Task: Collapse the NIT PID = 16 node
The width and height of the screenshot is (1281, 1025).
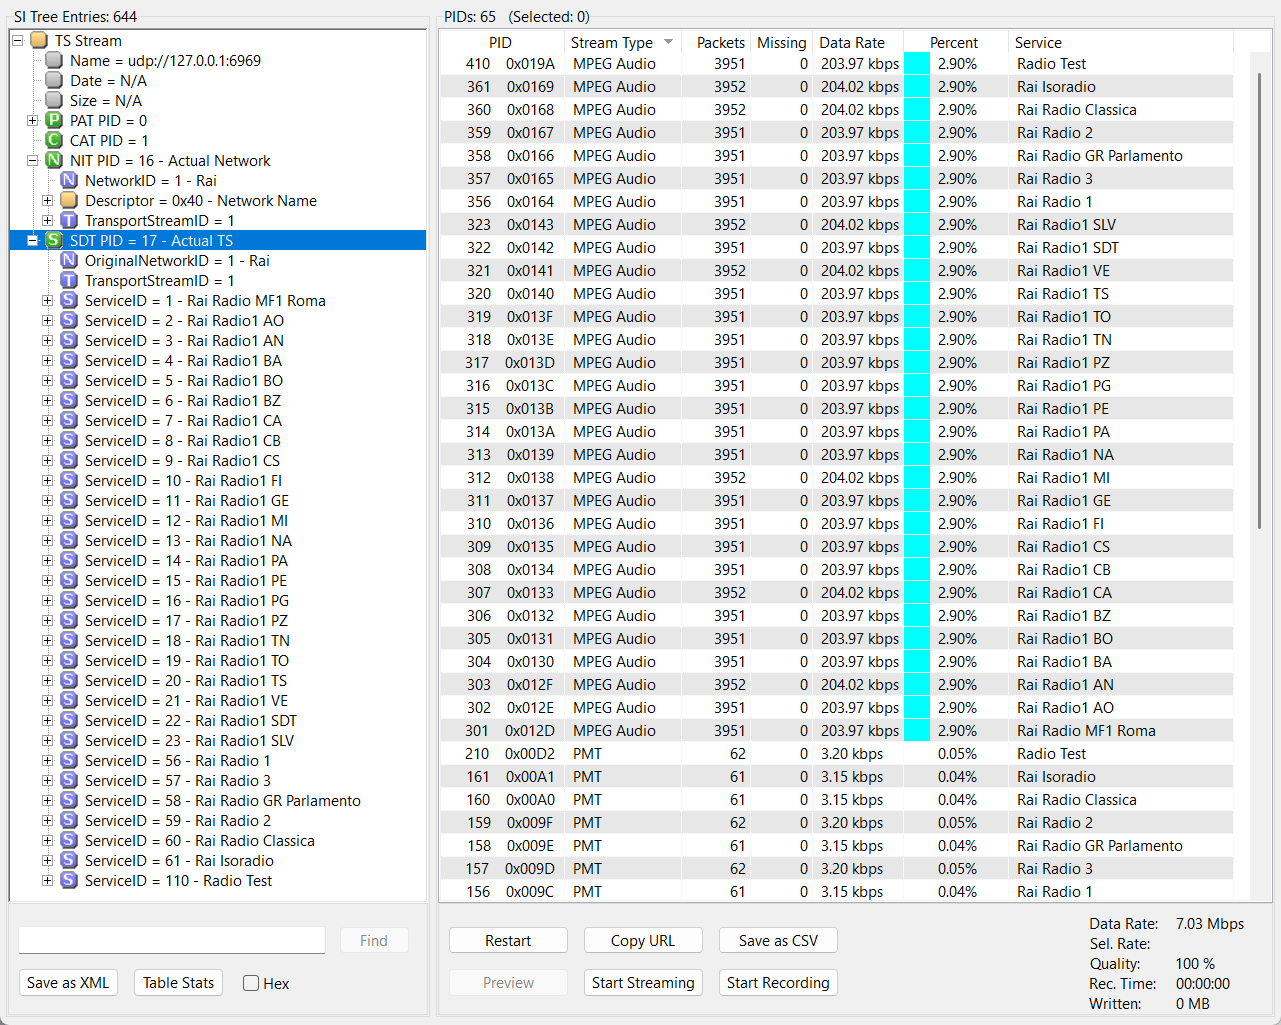Action: pos(32,161)
